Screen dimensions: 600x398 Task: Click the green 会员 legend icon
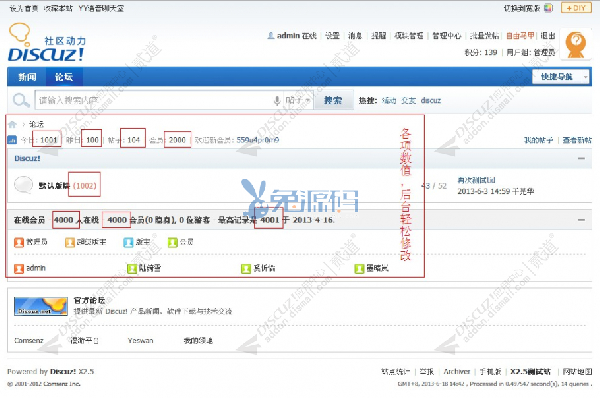coord(173,242)
